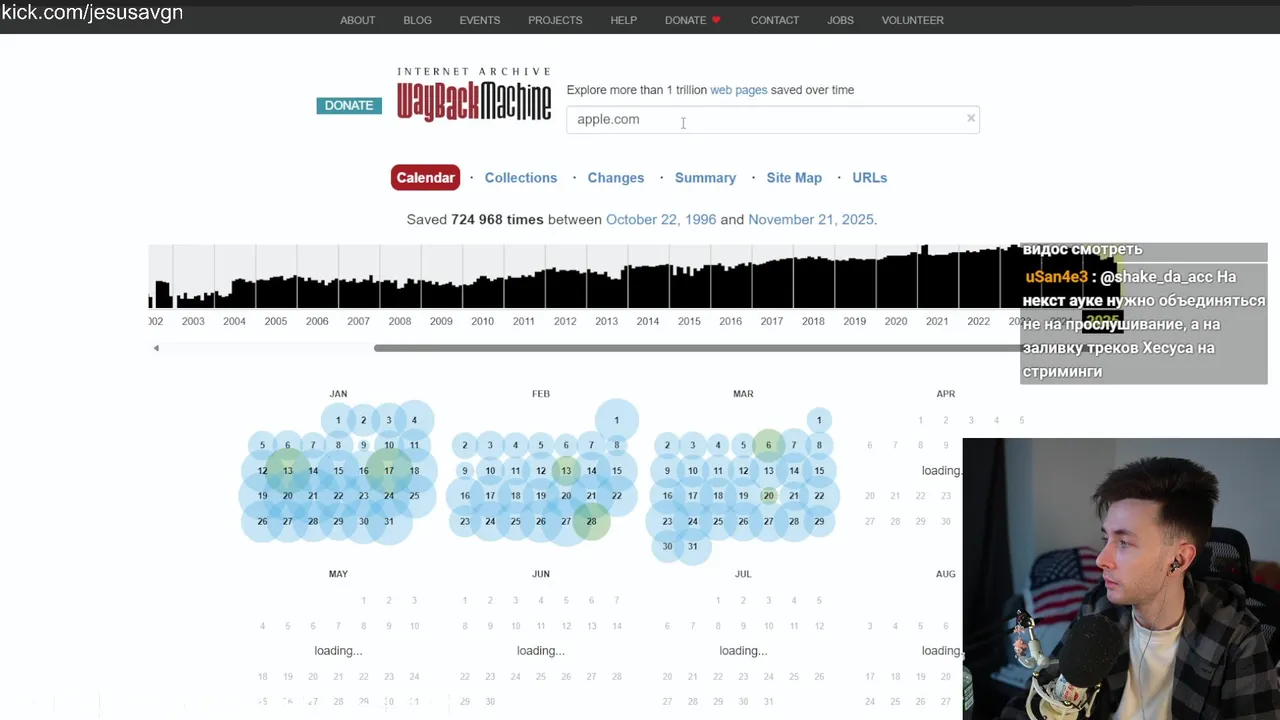Click the timeline scroll-left arrow
This screenshot has width=1280, height=720.
(x=156, y=348)
